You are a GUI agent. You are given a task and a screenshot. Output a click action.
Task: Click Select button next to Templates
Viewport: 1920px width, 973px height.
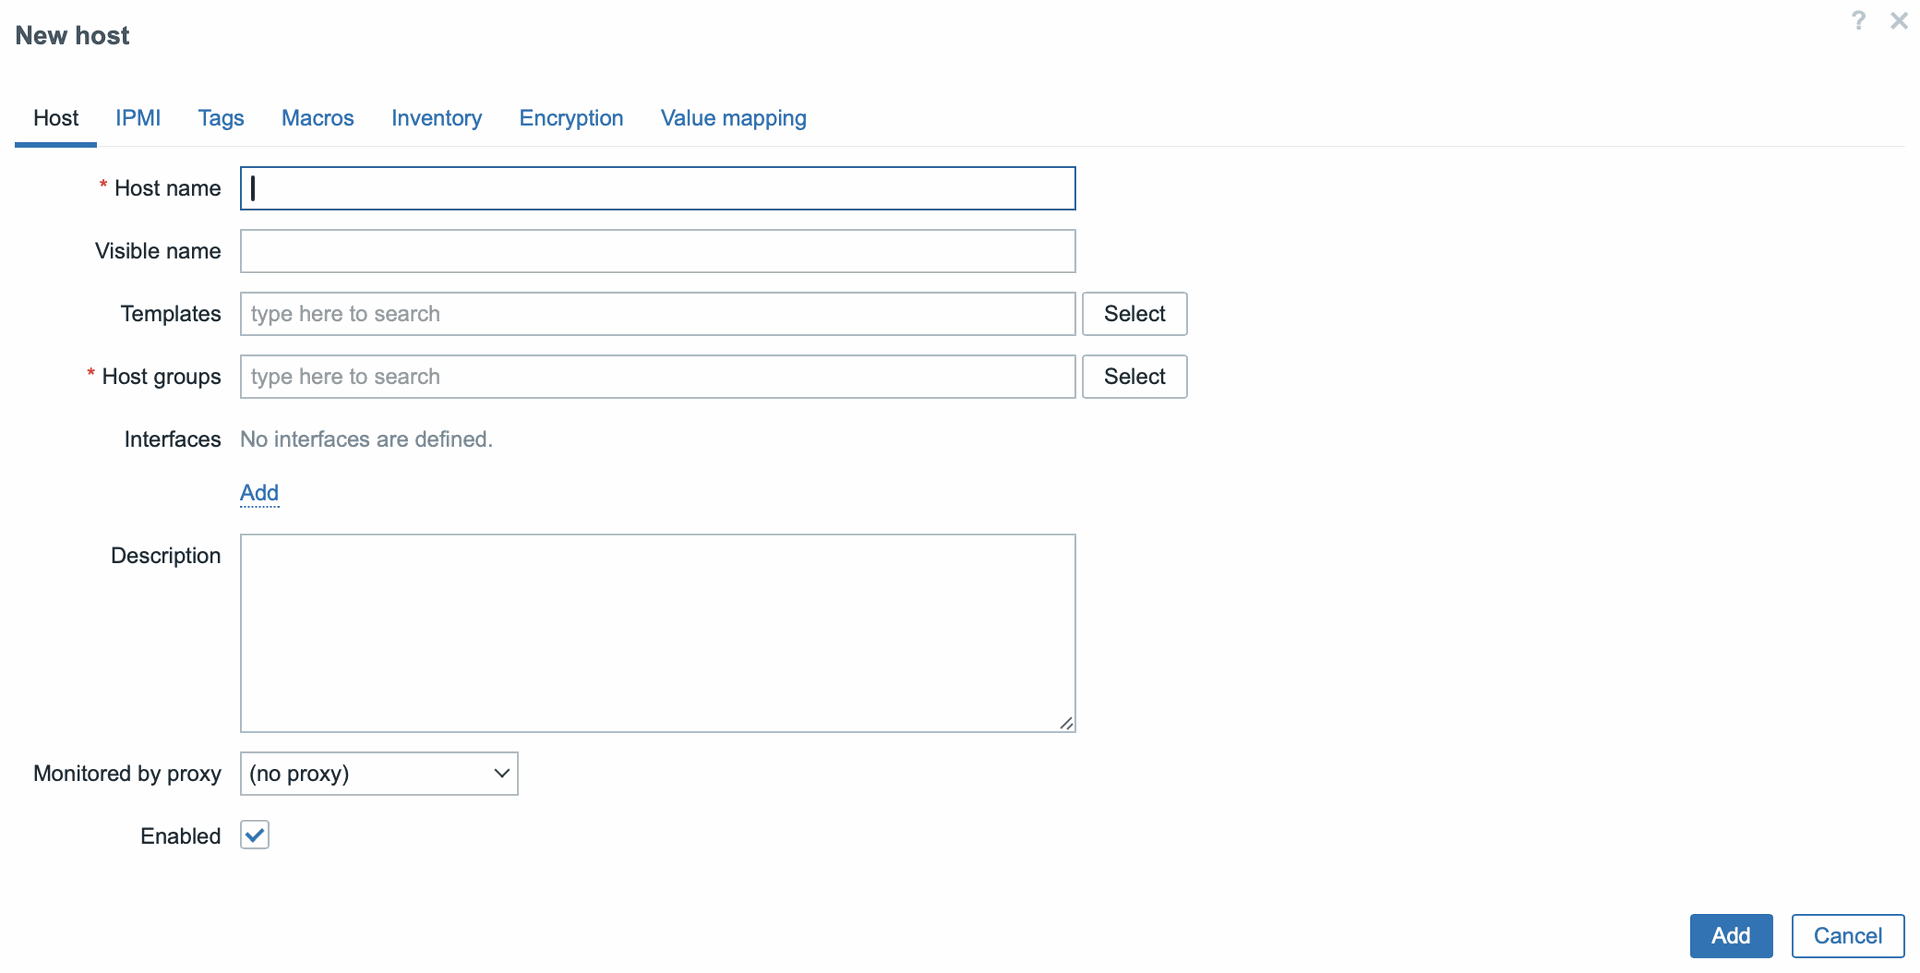(x=1135, y=314)
